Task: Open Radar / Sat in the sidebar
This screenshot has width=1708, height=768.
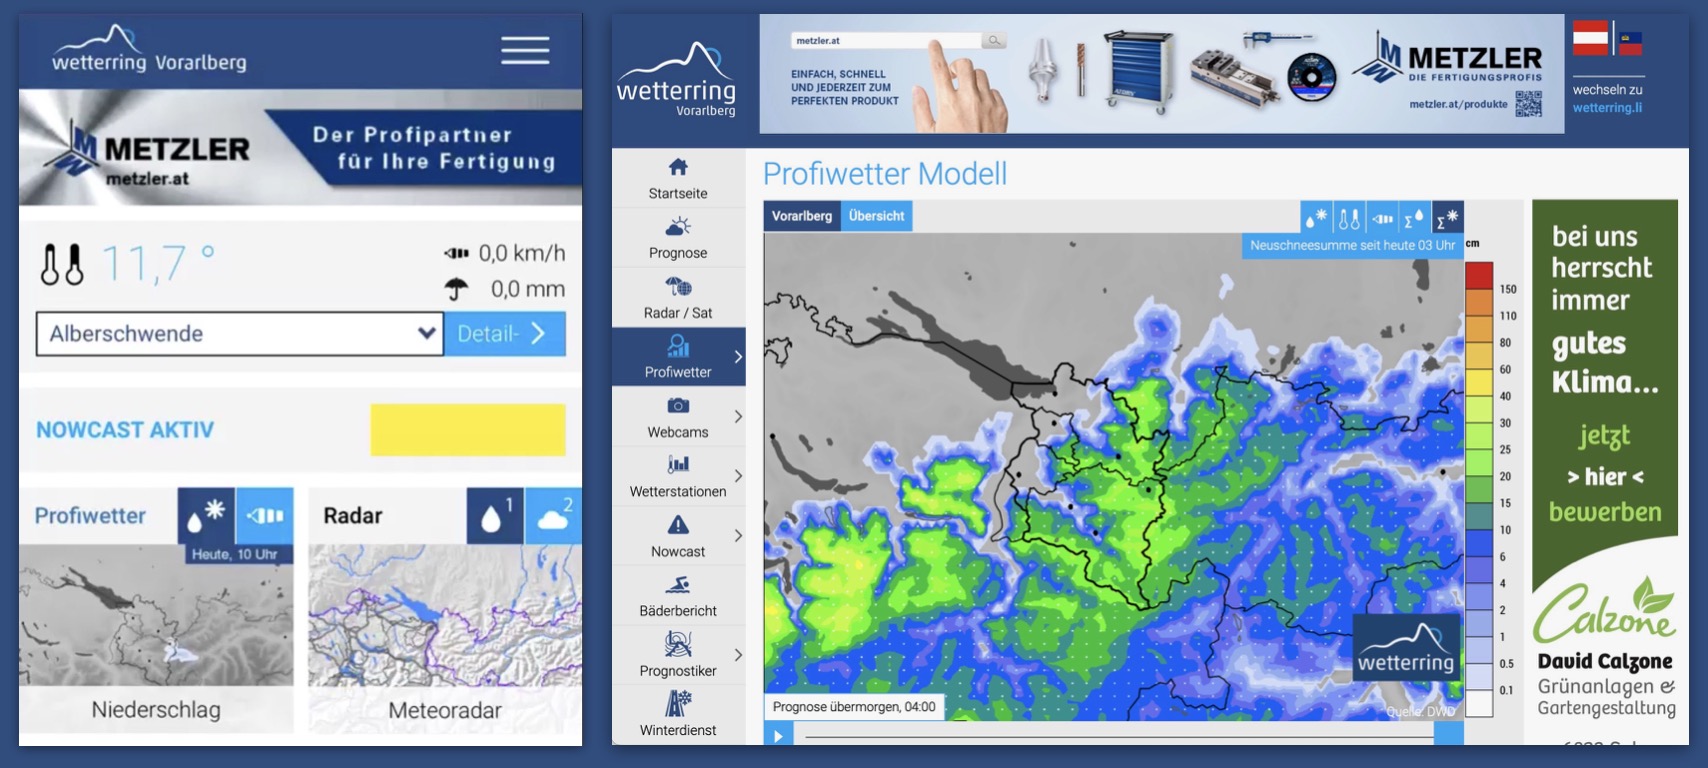Action: click(x=678, y=298)
